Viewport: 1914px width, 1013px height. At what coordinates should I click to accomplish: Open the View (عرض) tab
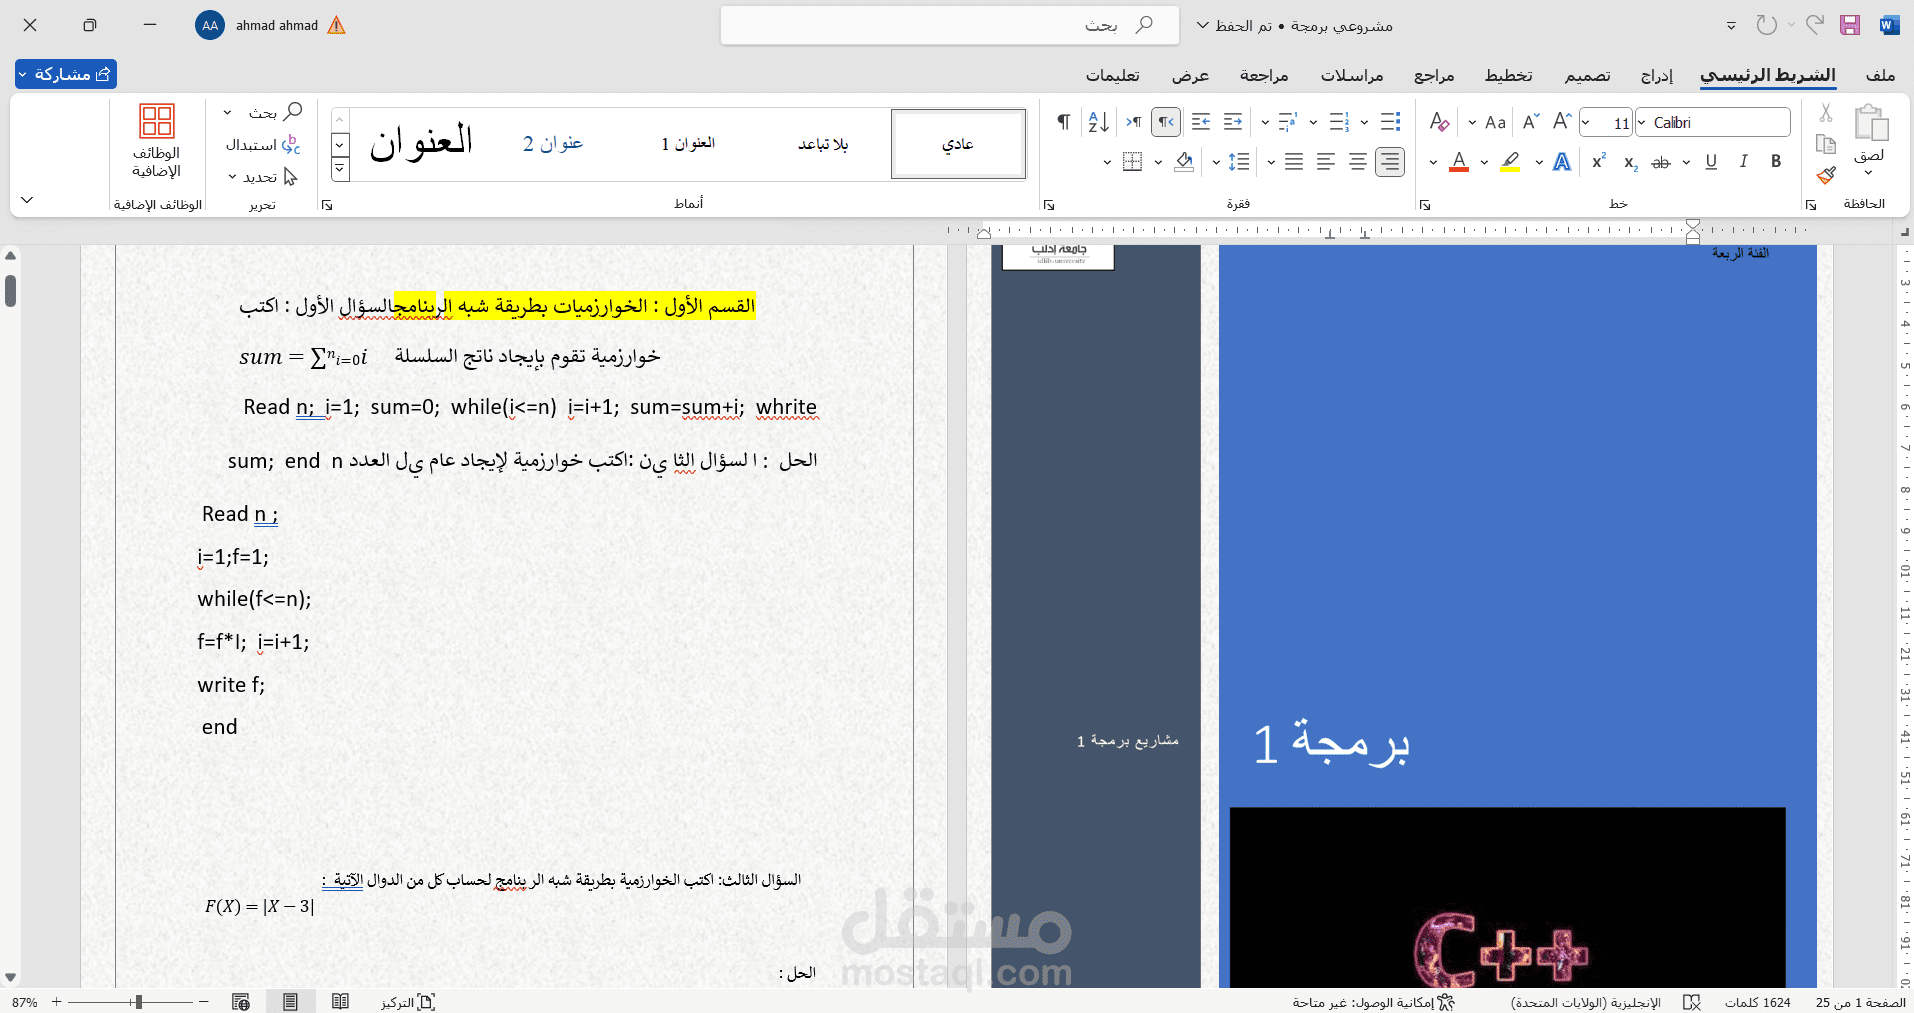[x=1190, y=75]
